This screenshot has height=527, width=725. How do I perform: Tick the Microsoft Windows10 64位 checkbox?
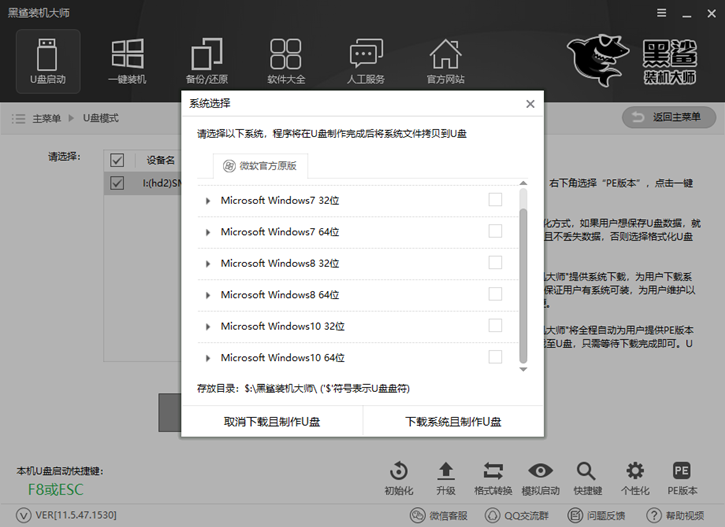pyautogui.click(x=495, y=357)
